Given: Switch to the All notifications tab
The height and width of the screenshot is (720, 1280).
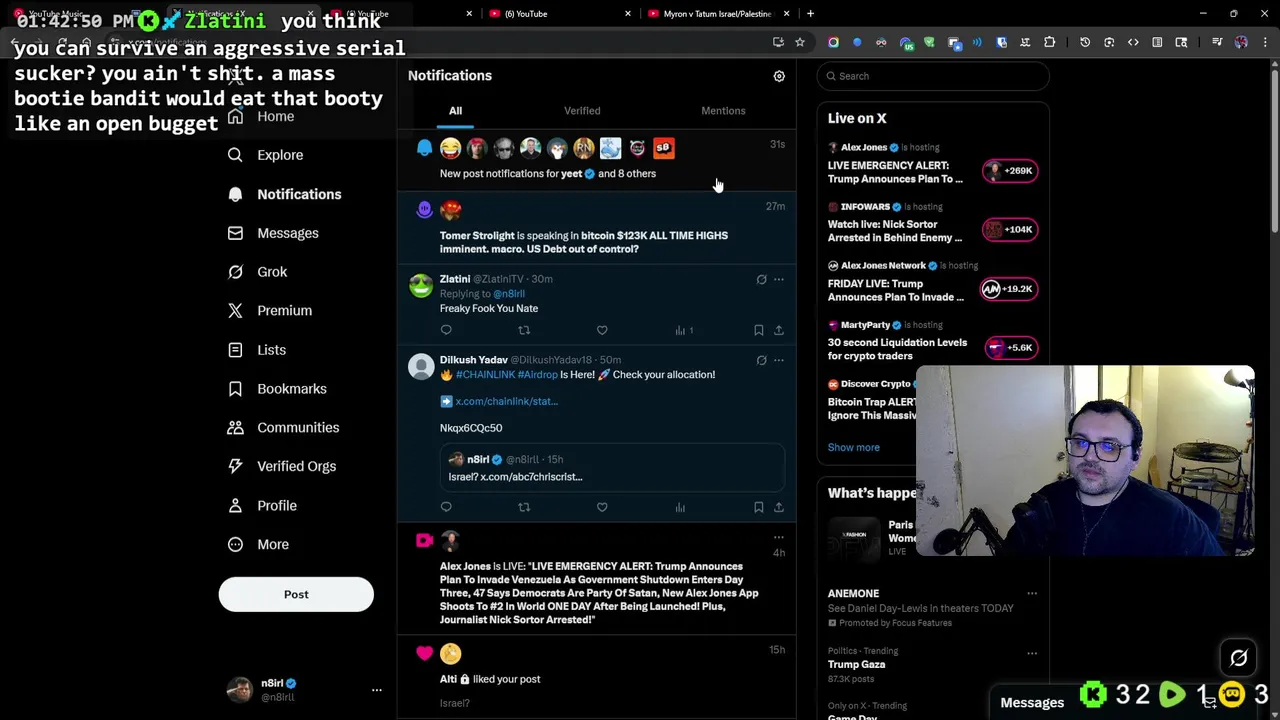Looking at the screenshot, I should 455,111.
